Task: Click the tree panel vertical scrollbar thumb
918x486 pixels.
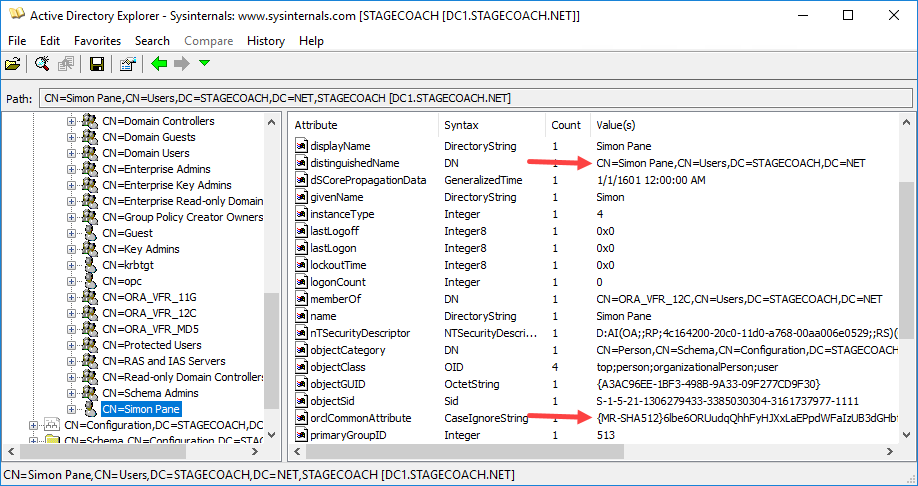Action: click(x=272, y=350)
